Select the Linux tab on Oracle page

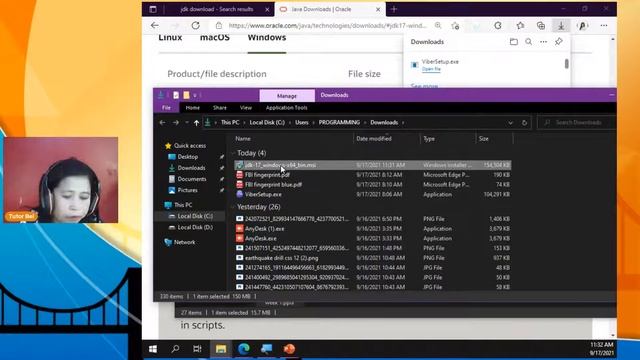click(x=170, y=38)
